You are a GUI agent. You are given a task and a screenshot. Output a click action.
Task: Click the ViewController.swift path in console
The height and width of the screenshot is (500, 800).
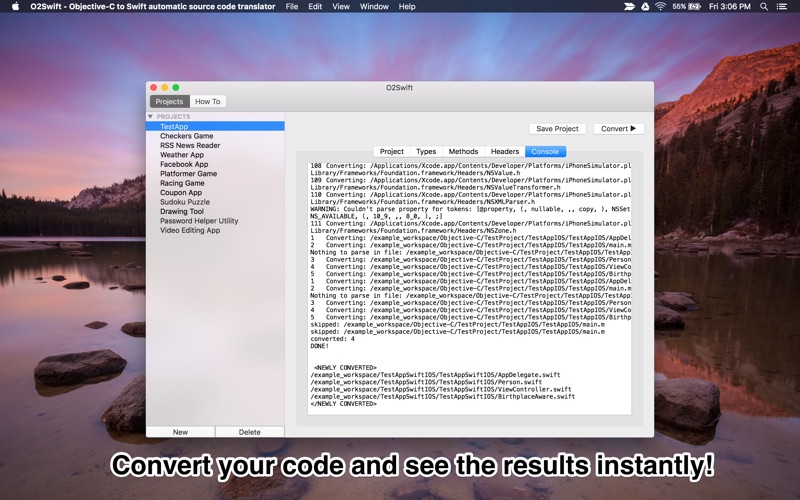coord(441,389)
